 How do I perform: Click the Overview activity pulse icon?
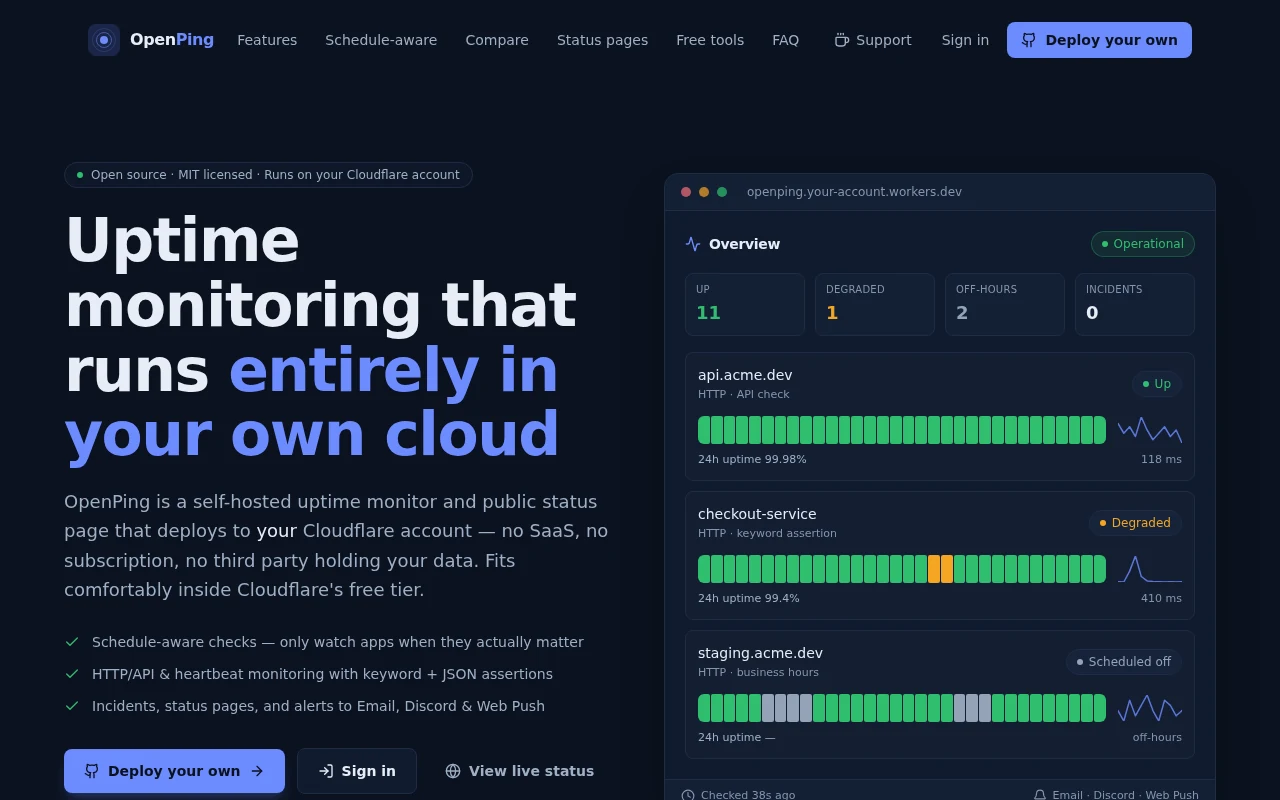coord(693,244)
